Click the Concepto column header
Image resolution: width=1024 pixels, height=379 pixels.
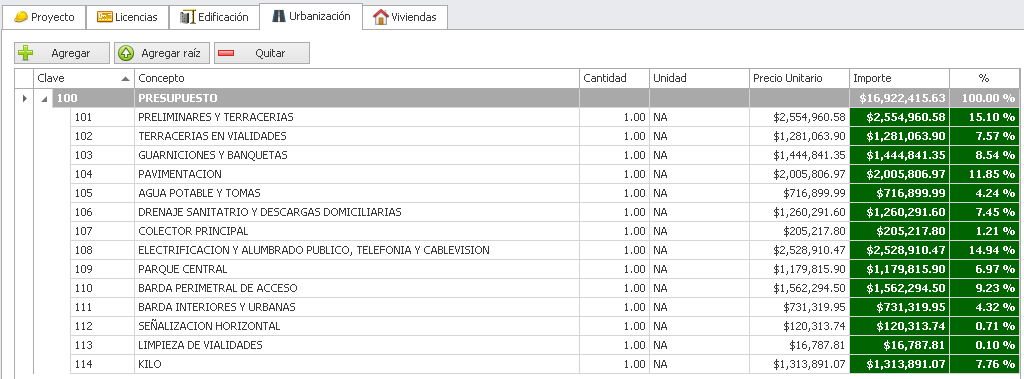357,78
